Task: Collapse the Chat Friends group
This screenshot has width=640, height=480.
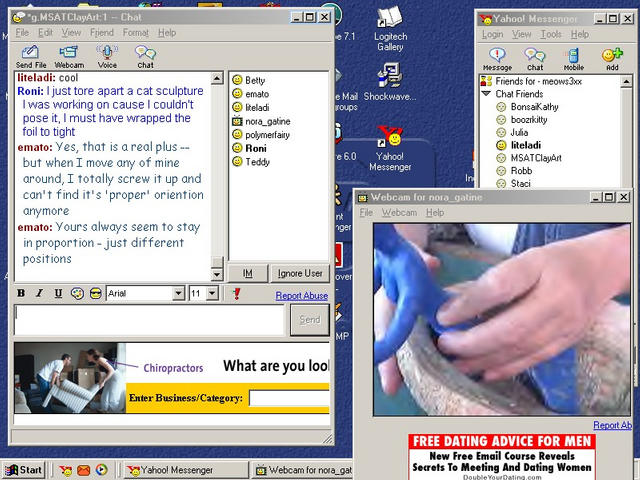Action: pos(486,93)
